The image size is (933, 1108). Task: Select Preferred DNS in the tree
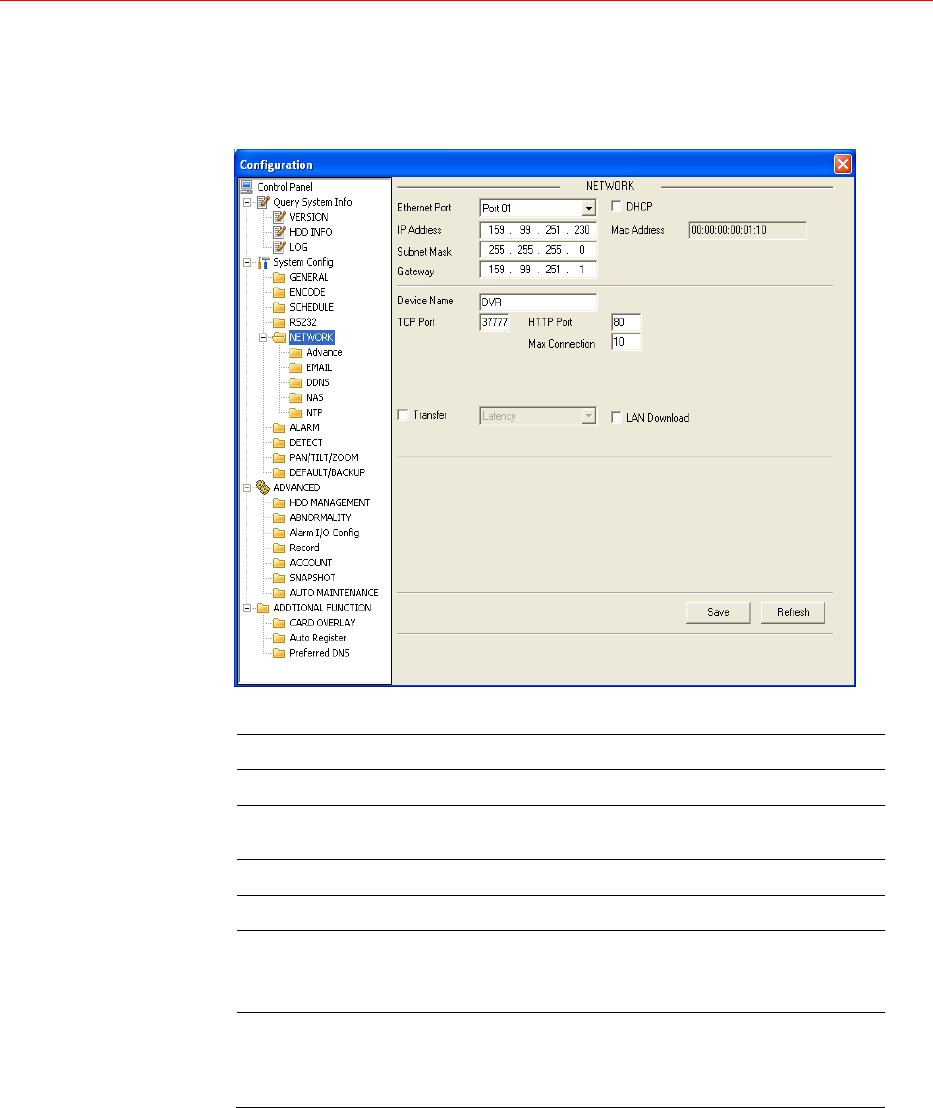click(x=319, y=652)
